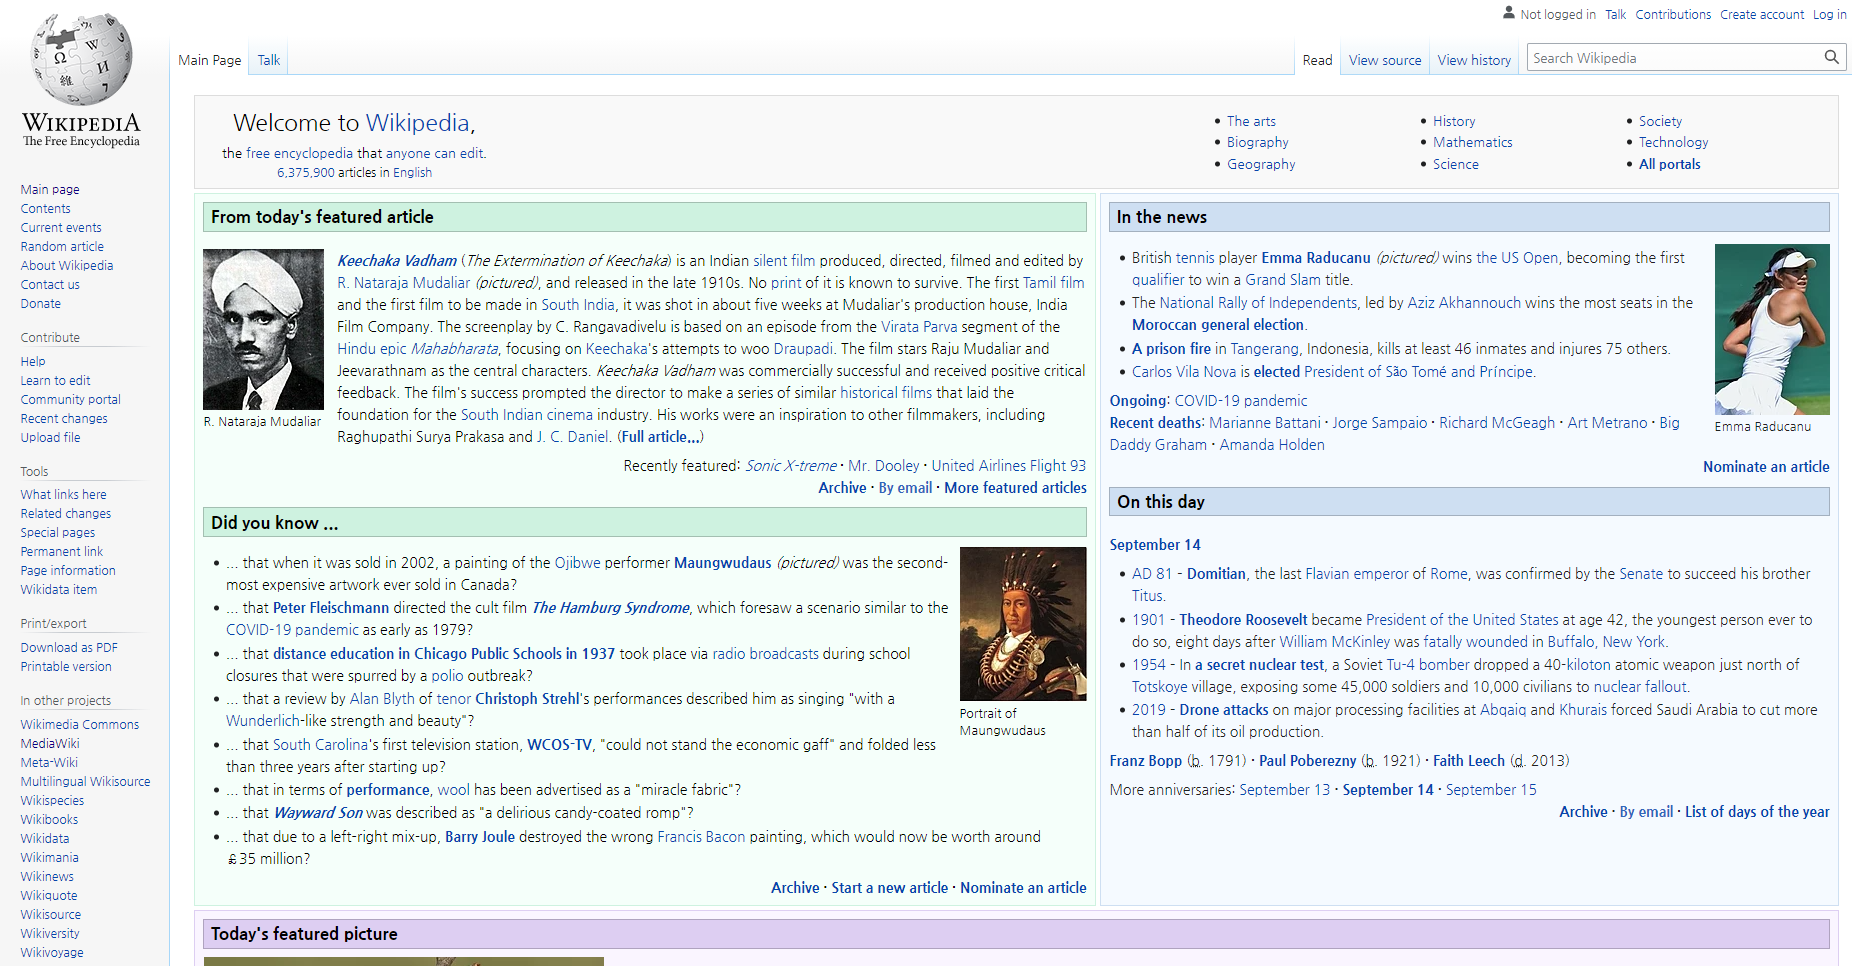Open the Barry Joule link
This screenshot has width=1852, height=966.
click(479, 836)
